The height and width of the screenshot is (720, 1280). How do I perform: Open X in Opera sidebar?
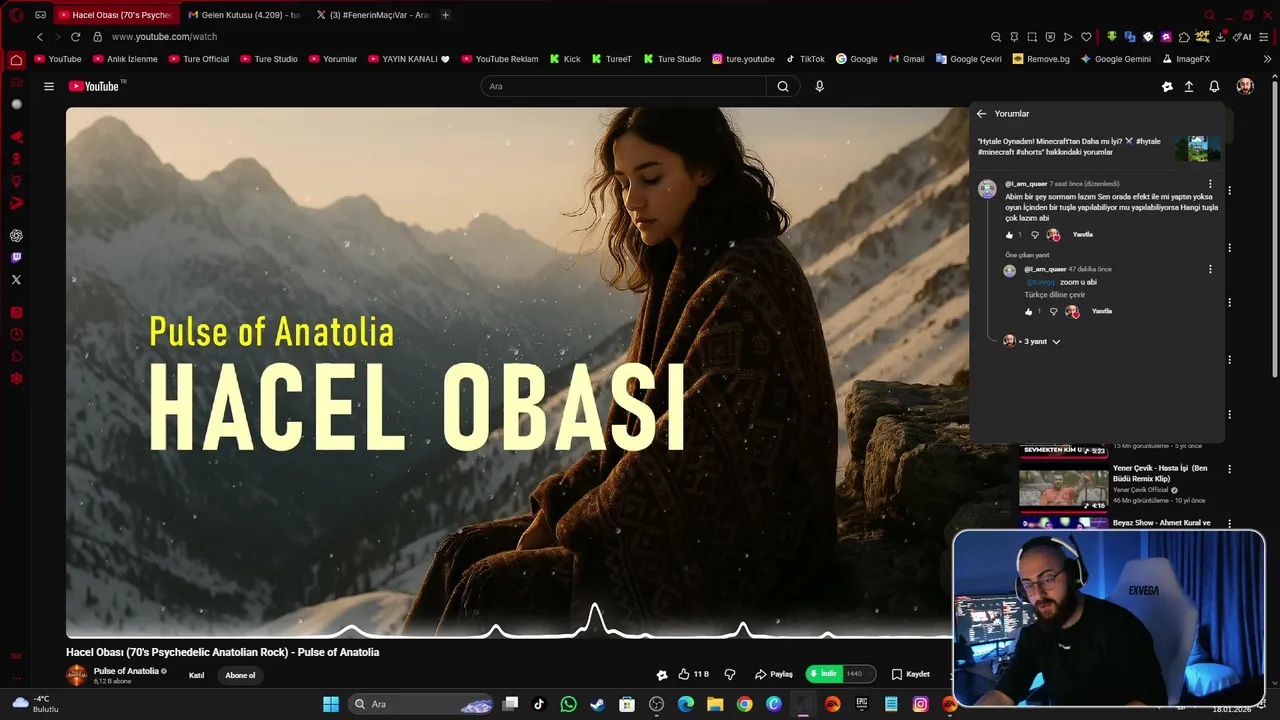coord(16,280)
